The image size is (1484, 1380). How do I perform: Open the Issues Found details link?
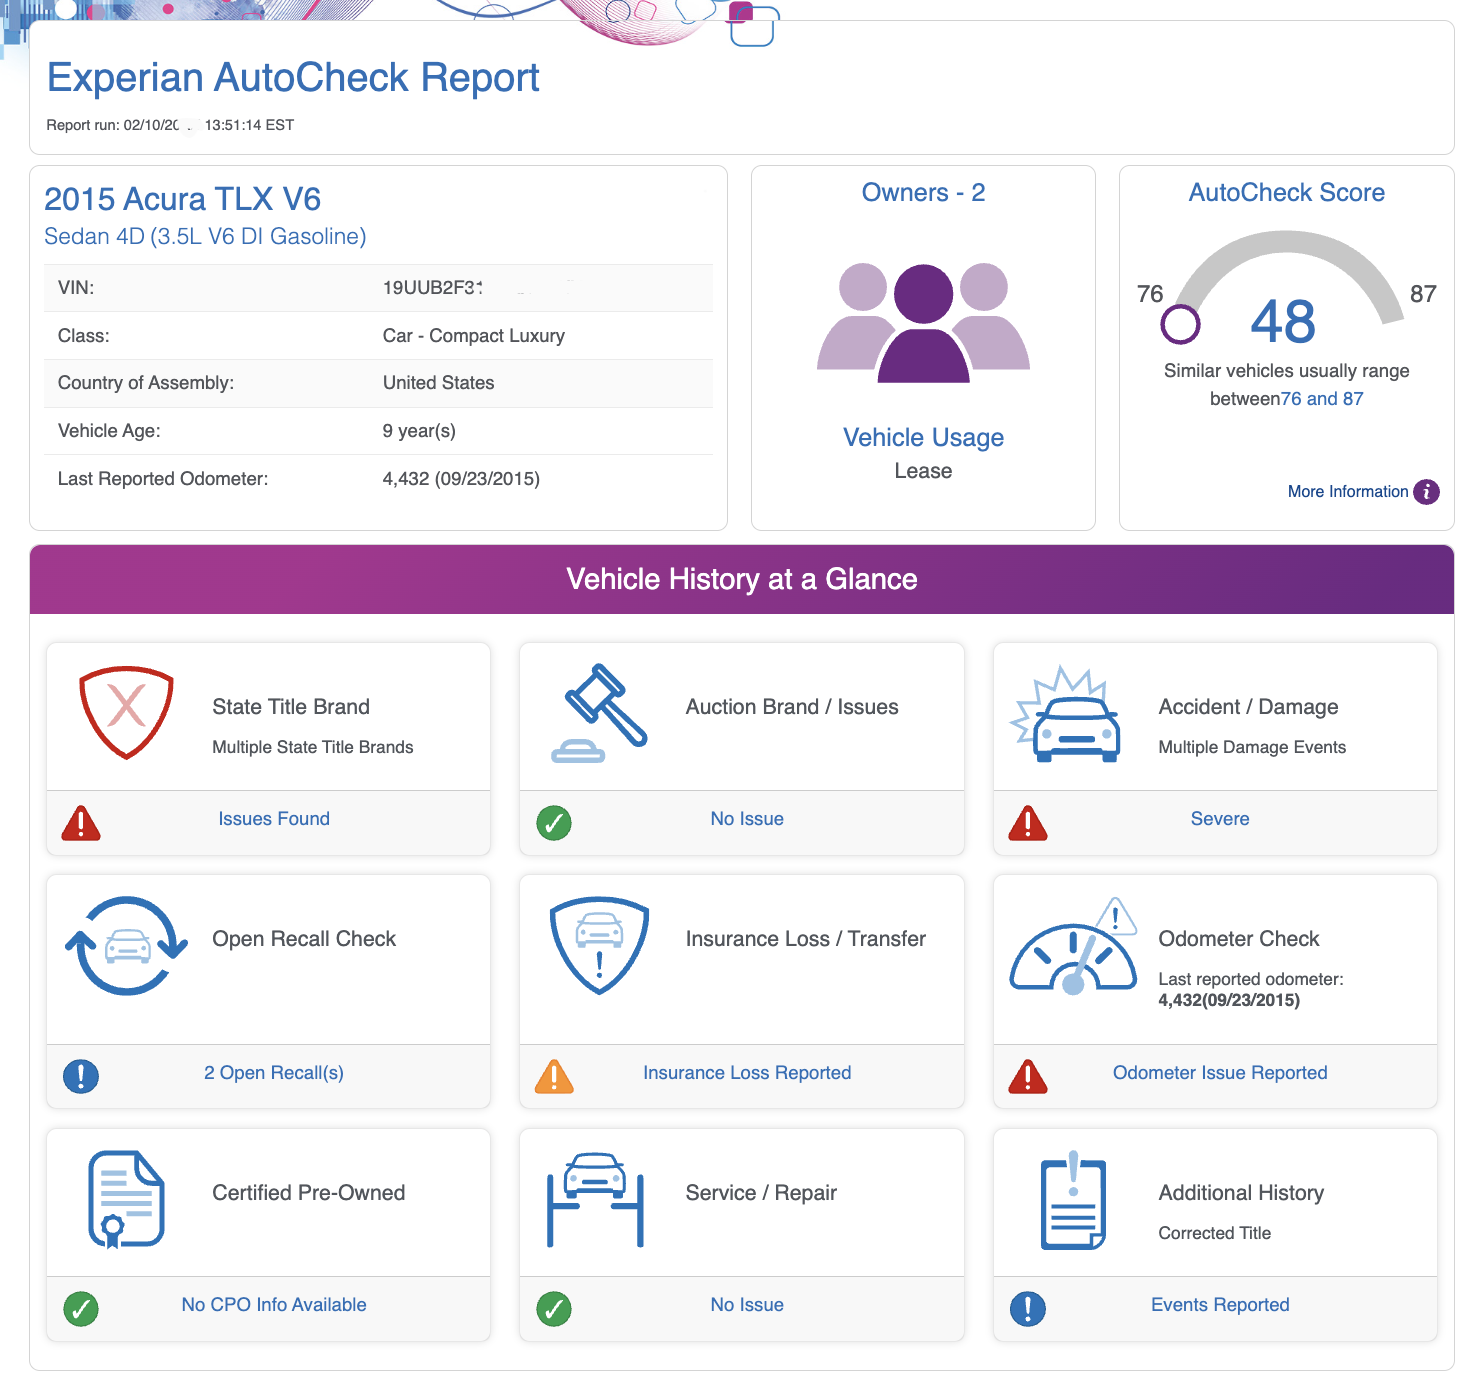click(273, 818)
